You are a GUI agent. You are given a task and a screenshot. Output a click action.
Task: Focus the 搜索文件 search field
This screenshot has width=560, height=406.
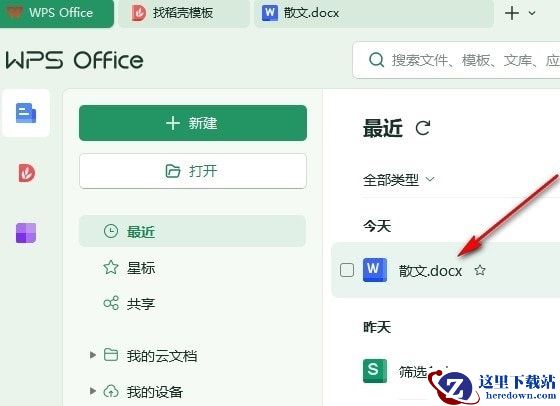[456, 60]
